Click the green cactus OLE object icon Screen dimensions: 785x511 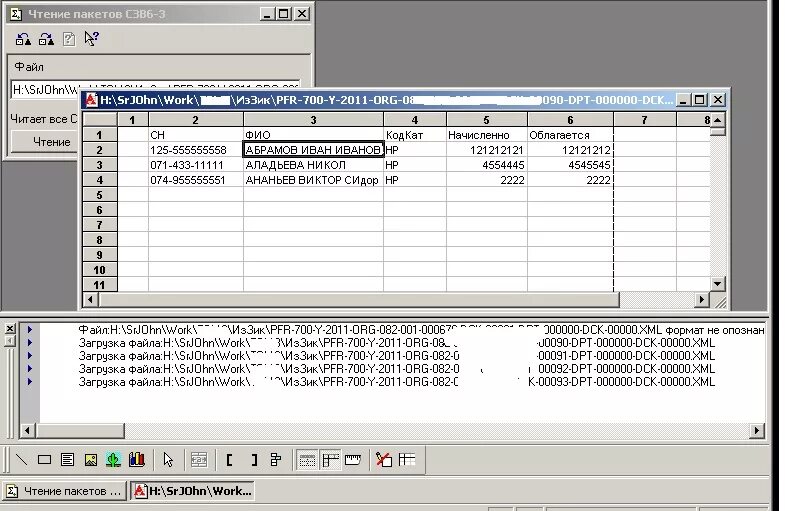tap(113, 459)
